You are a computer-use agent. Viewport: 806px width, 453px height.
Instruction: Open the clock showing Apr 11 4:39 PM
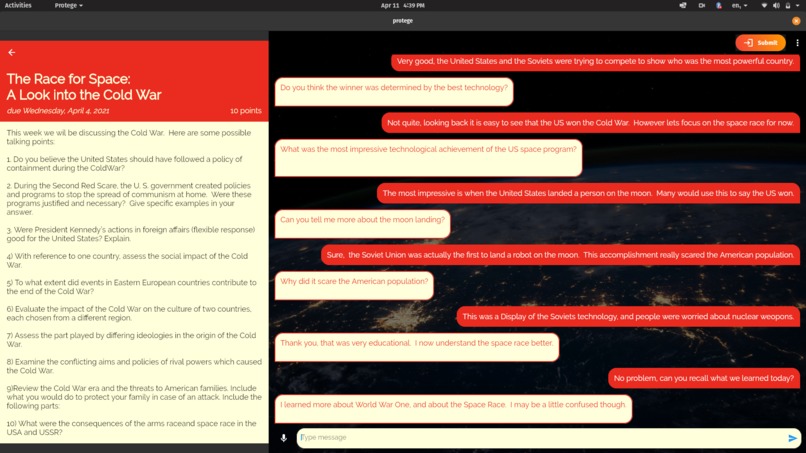click(x=402, y=5)
